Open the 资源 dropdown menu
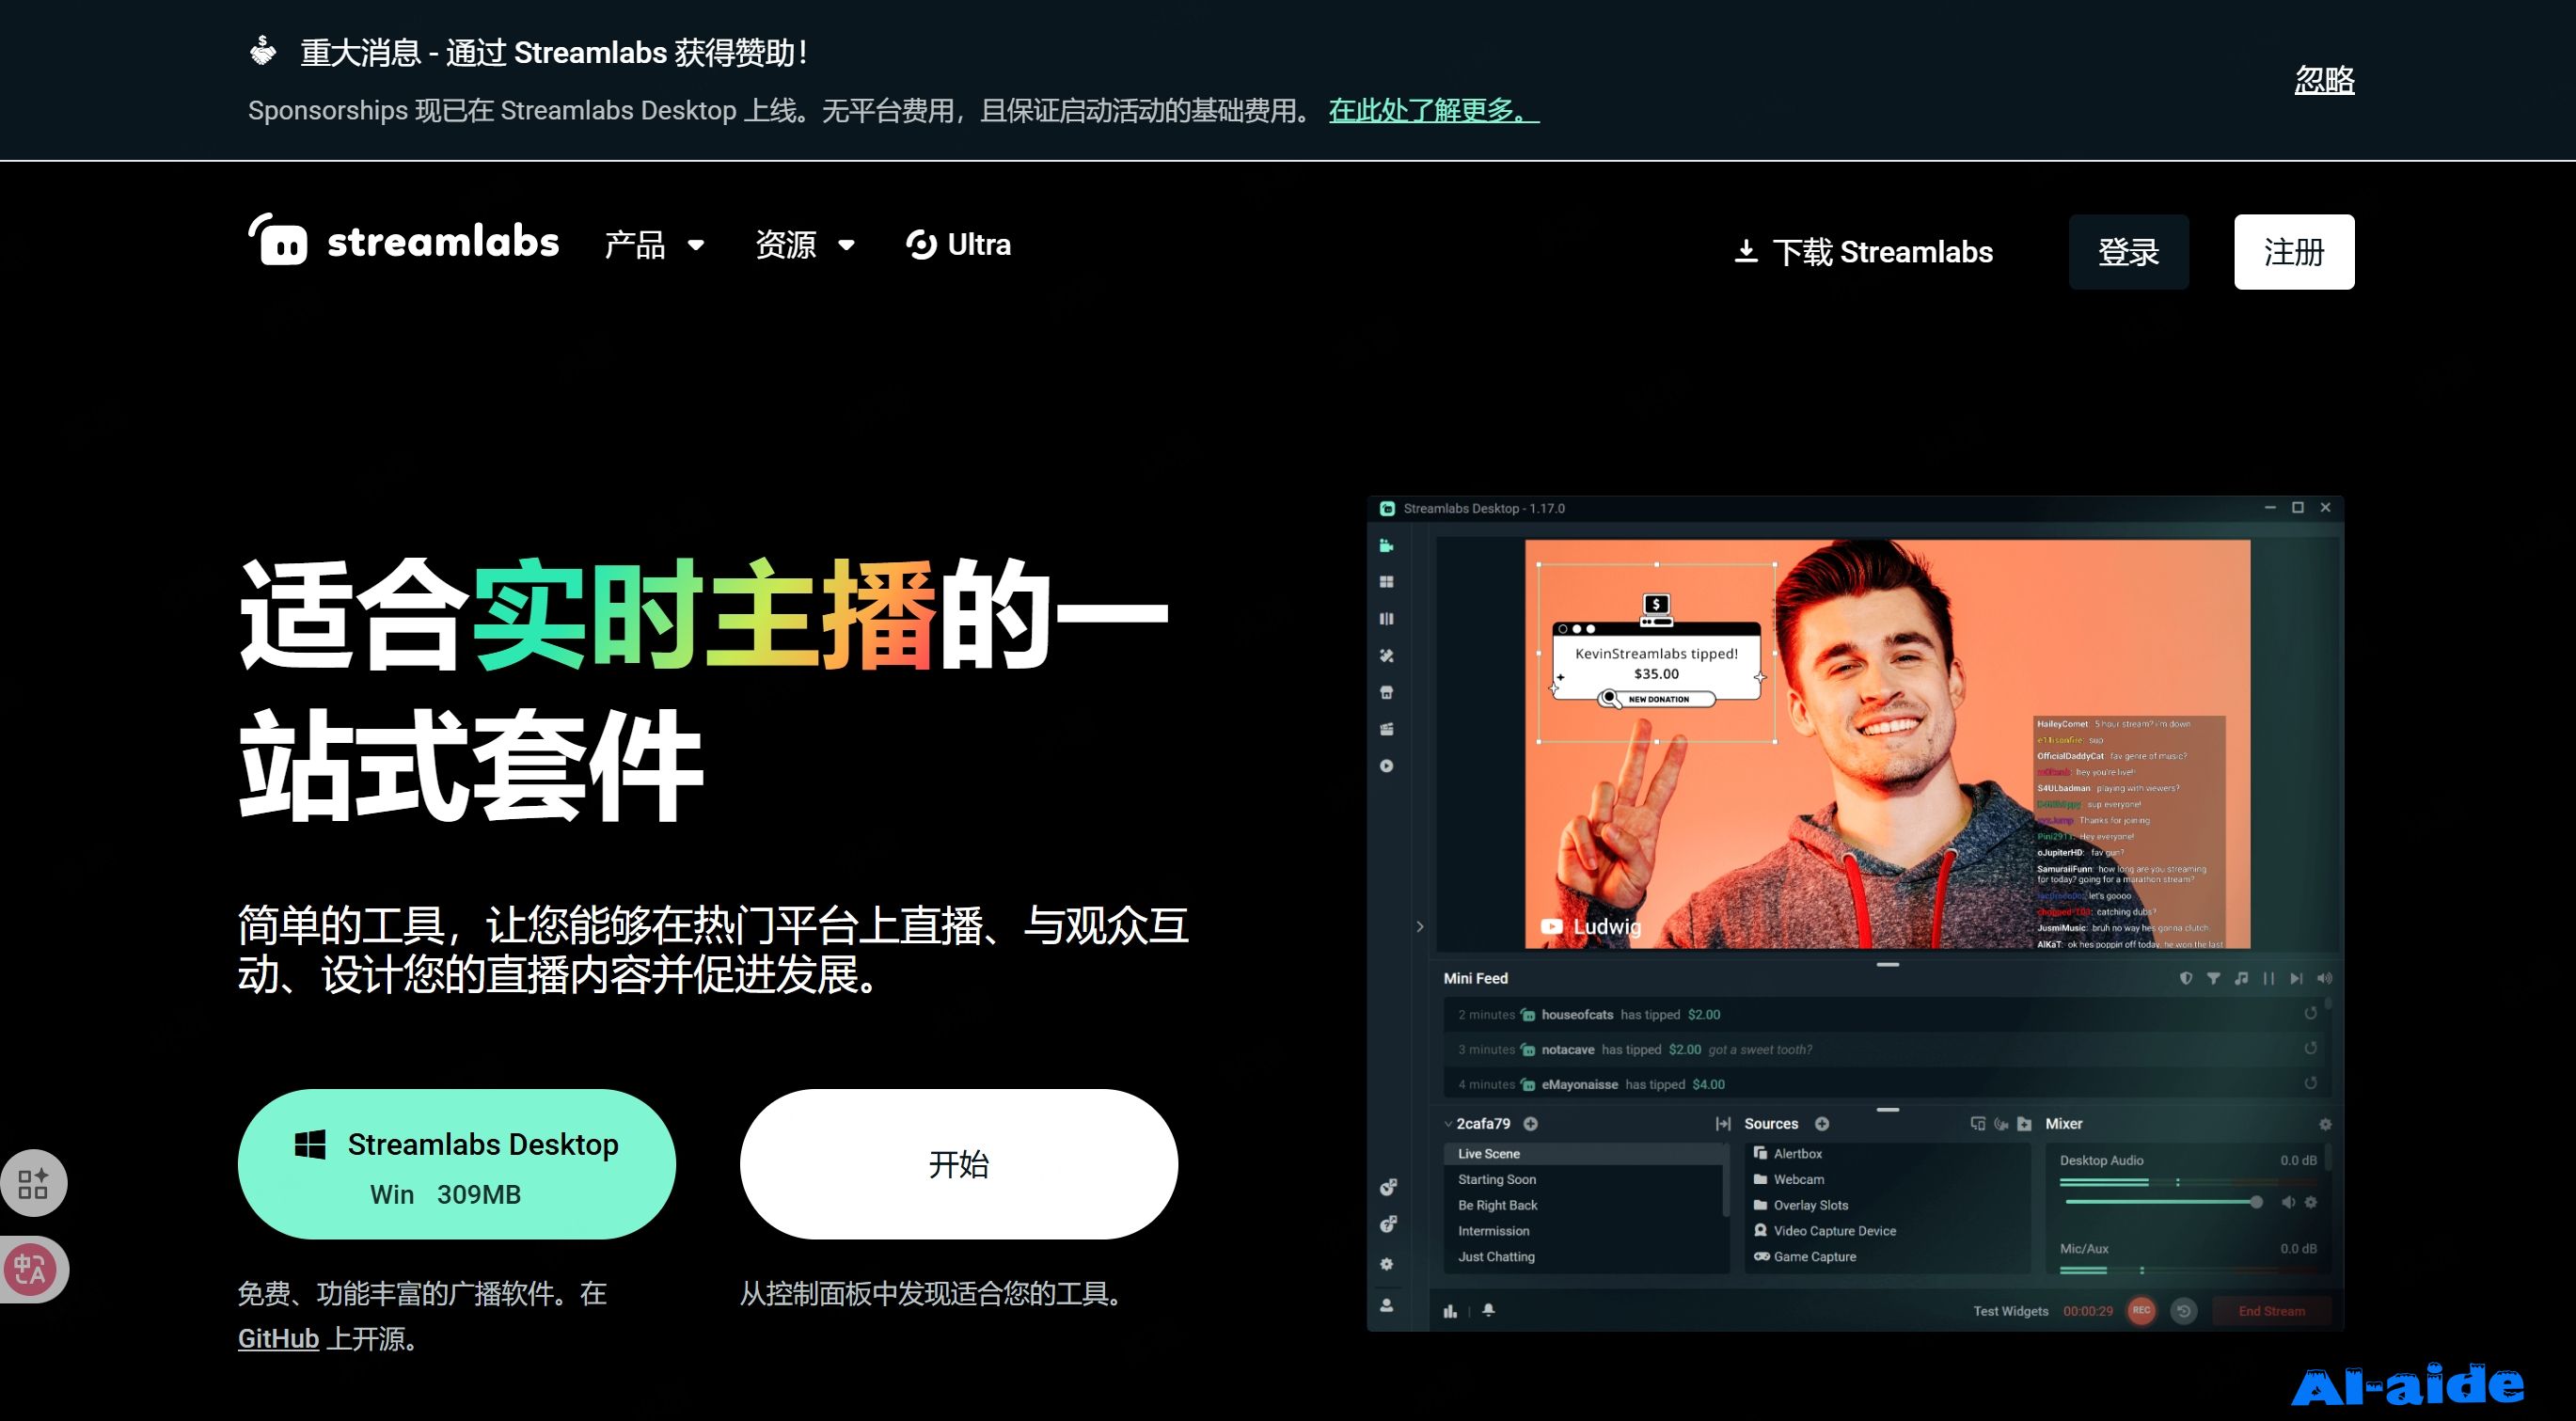The width and height of the screenshot is (2576, 1421). click(x=805, y=245)
